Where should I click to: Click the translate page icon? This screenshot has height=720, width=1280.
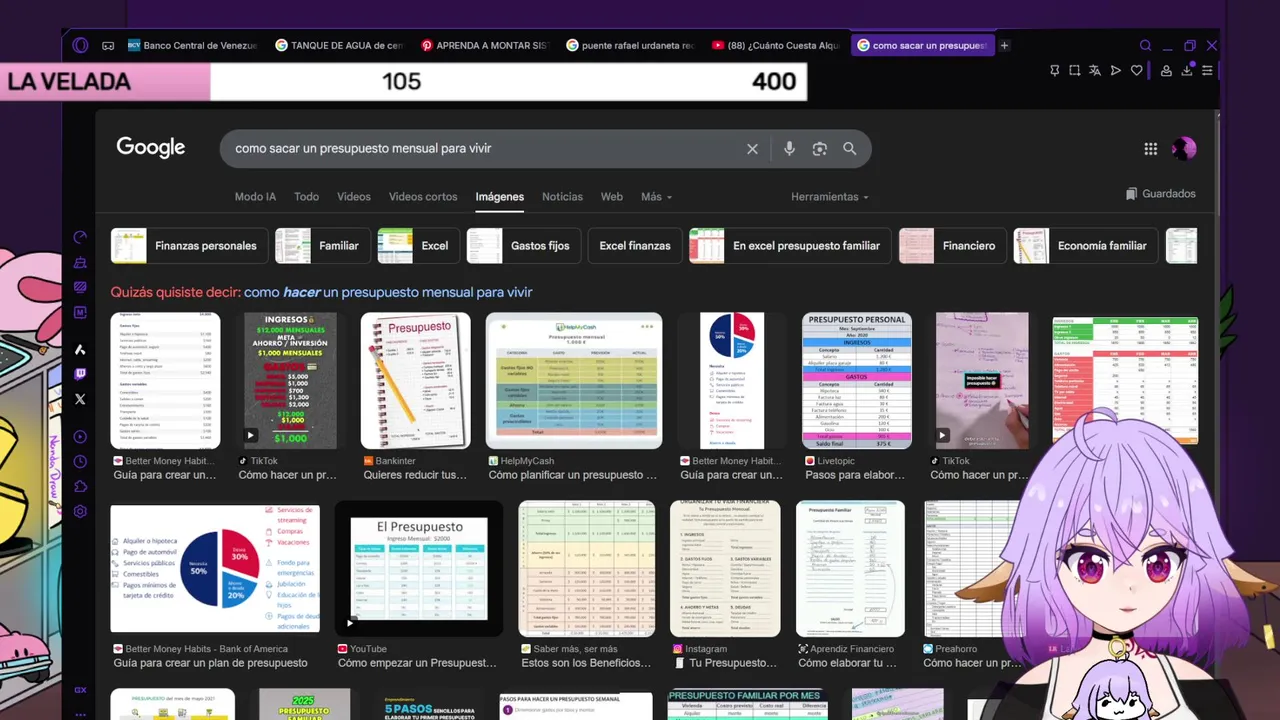coord(1095,70)
